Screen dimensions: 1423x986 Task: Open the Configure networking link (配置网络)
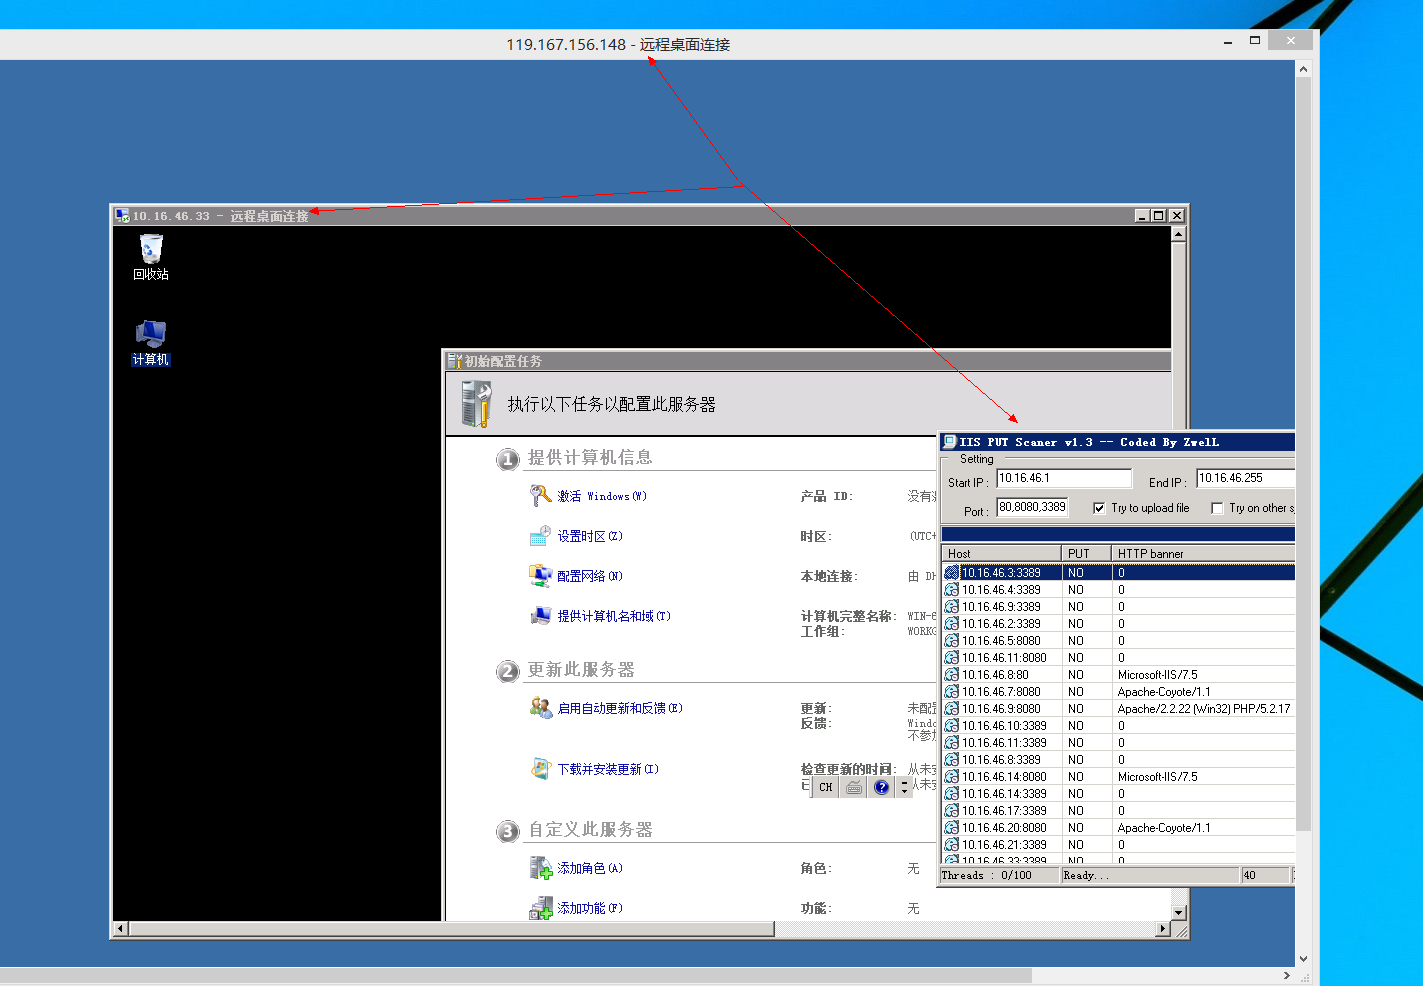(x=590, y=576)
